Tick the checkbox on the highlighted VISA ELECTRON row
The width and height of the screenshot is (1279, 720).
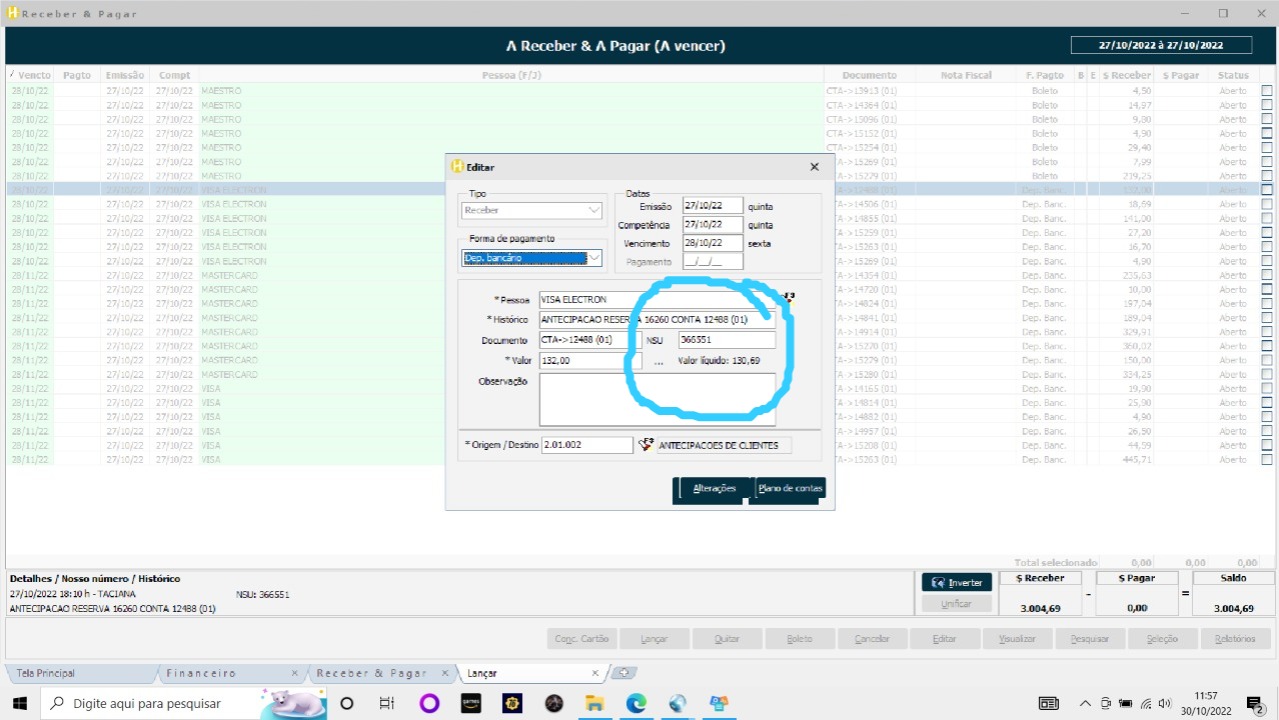pyautogui.click(x=1267, y=189)
